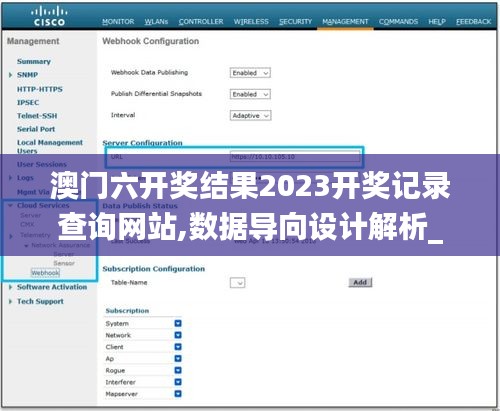Expand the SNMP tree arrow
500x411 pixels.
[10, 75]
